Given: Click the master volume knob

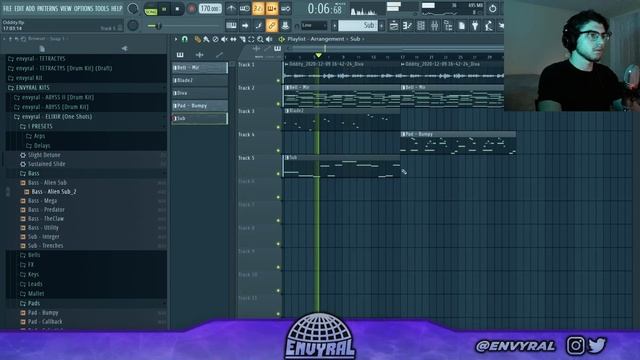Looking at the screenshot, I should [133, 8].
